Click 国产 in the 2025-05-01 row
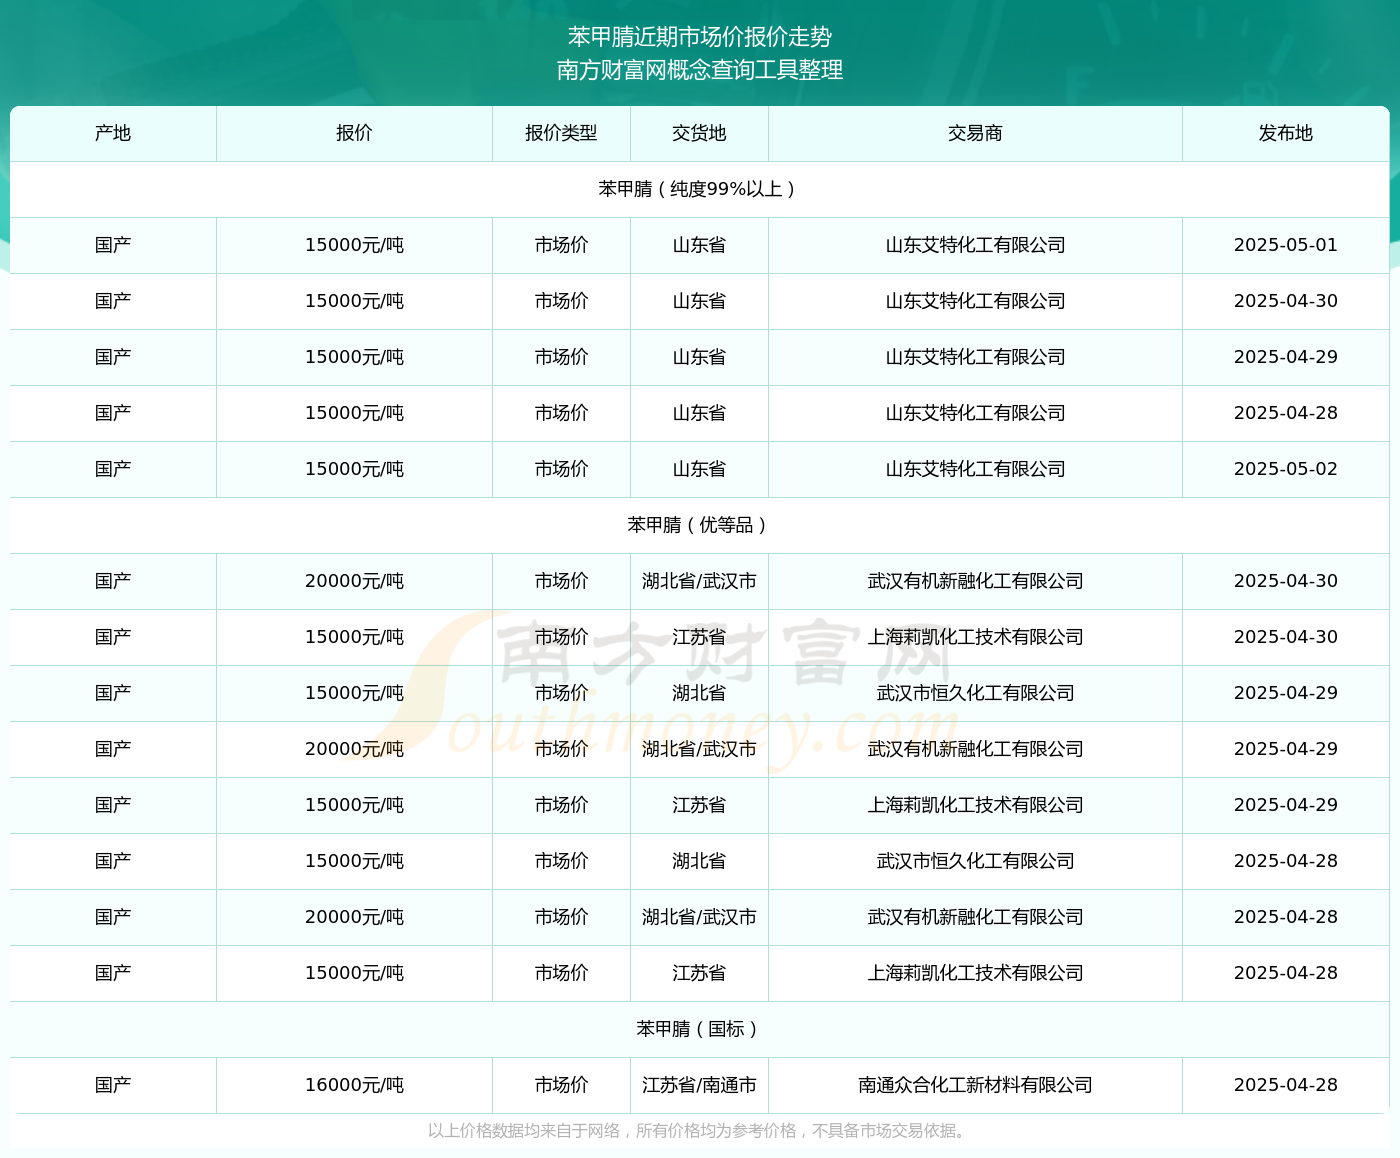The height and width of the screenshot is (1158, 1400). click(x=113, y=245)
